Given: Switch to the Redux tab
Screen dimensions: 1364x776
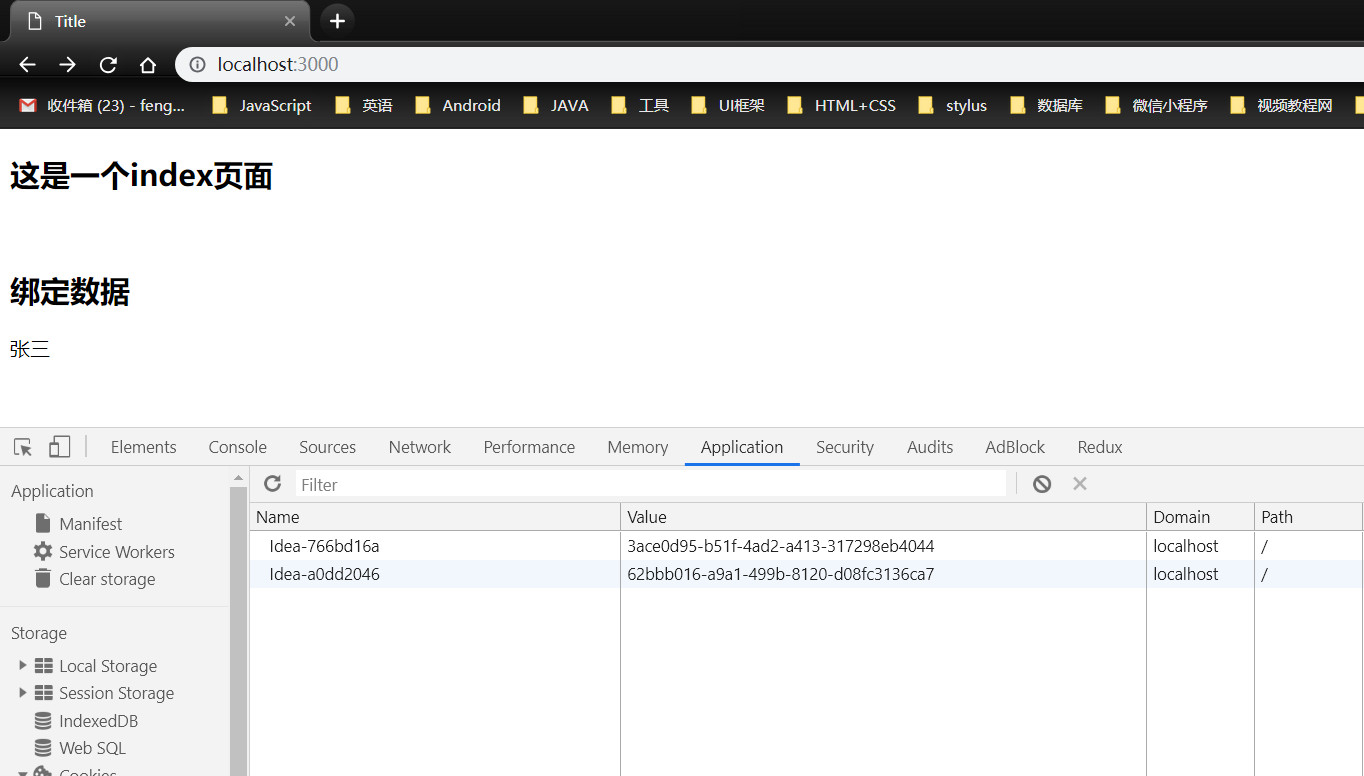Looking at the screenshot, I should [1100, 447].
